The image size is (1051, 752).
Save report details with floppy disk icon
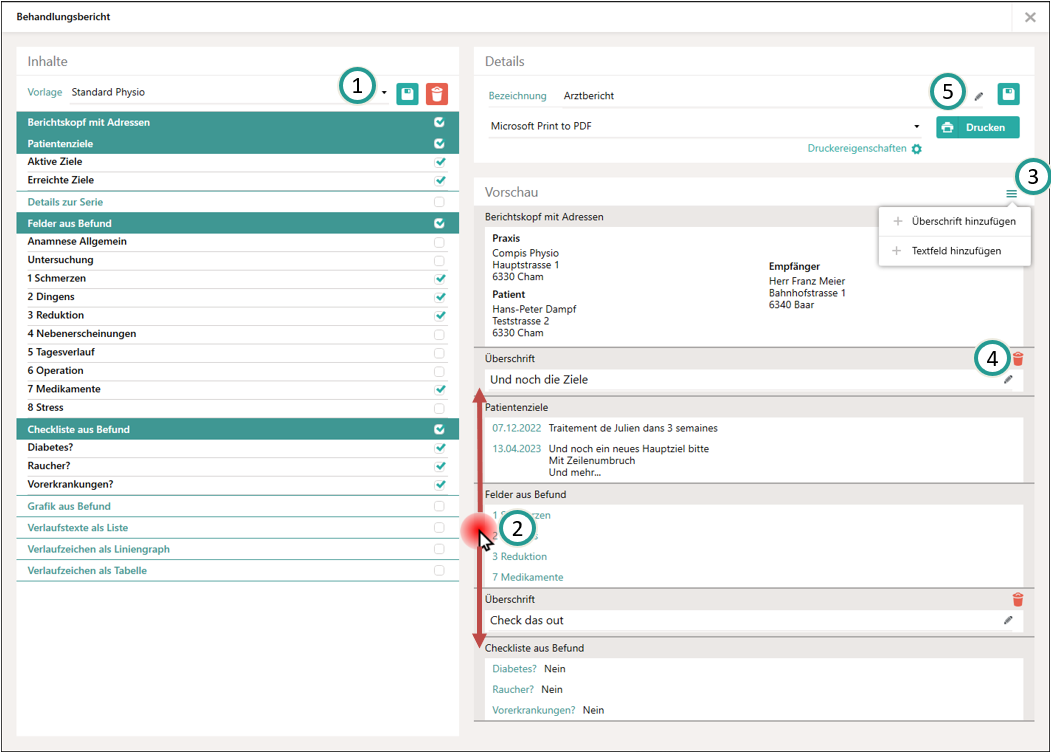(1008, 94)
